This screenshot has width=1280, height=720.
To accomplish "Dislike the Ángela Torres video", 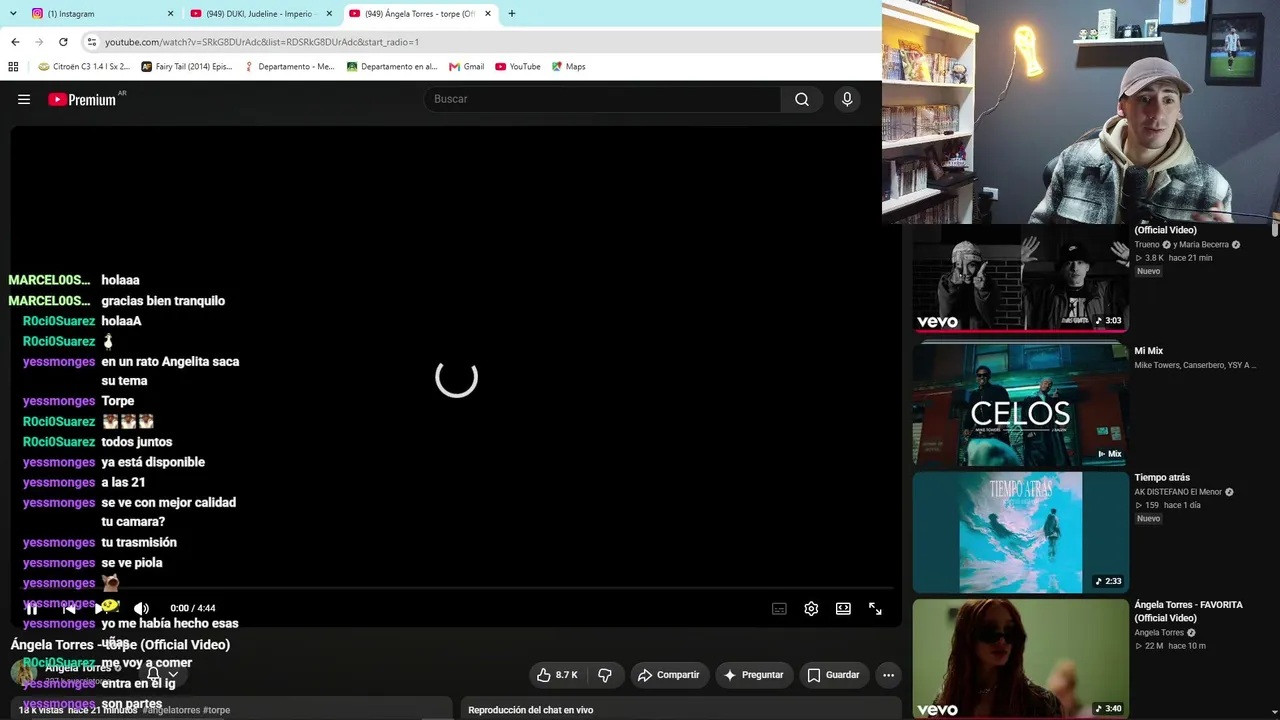I will click(605, 675).
